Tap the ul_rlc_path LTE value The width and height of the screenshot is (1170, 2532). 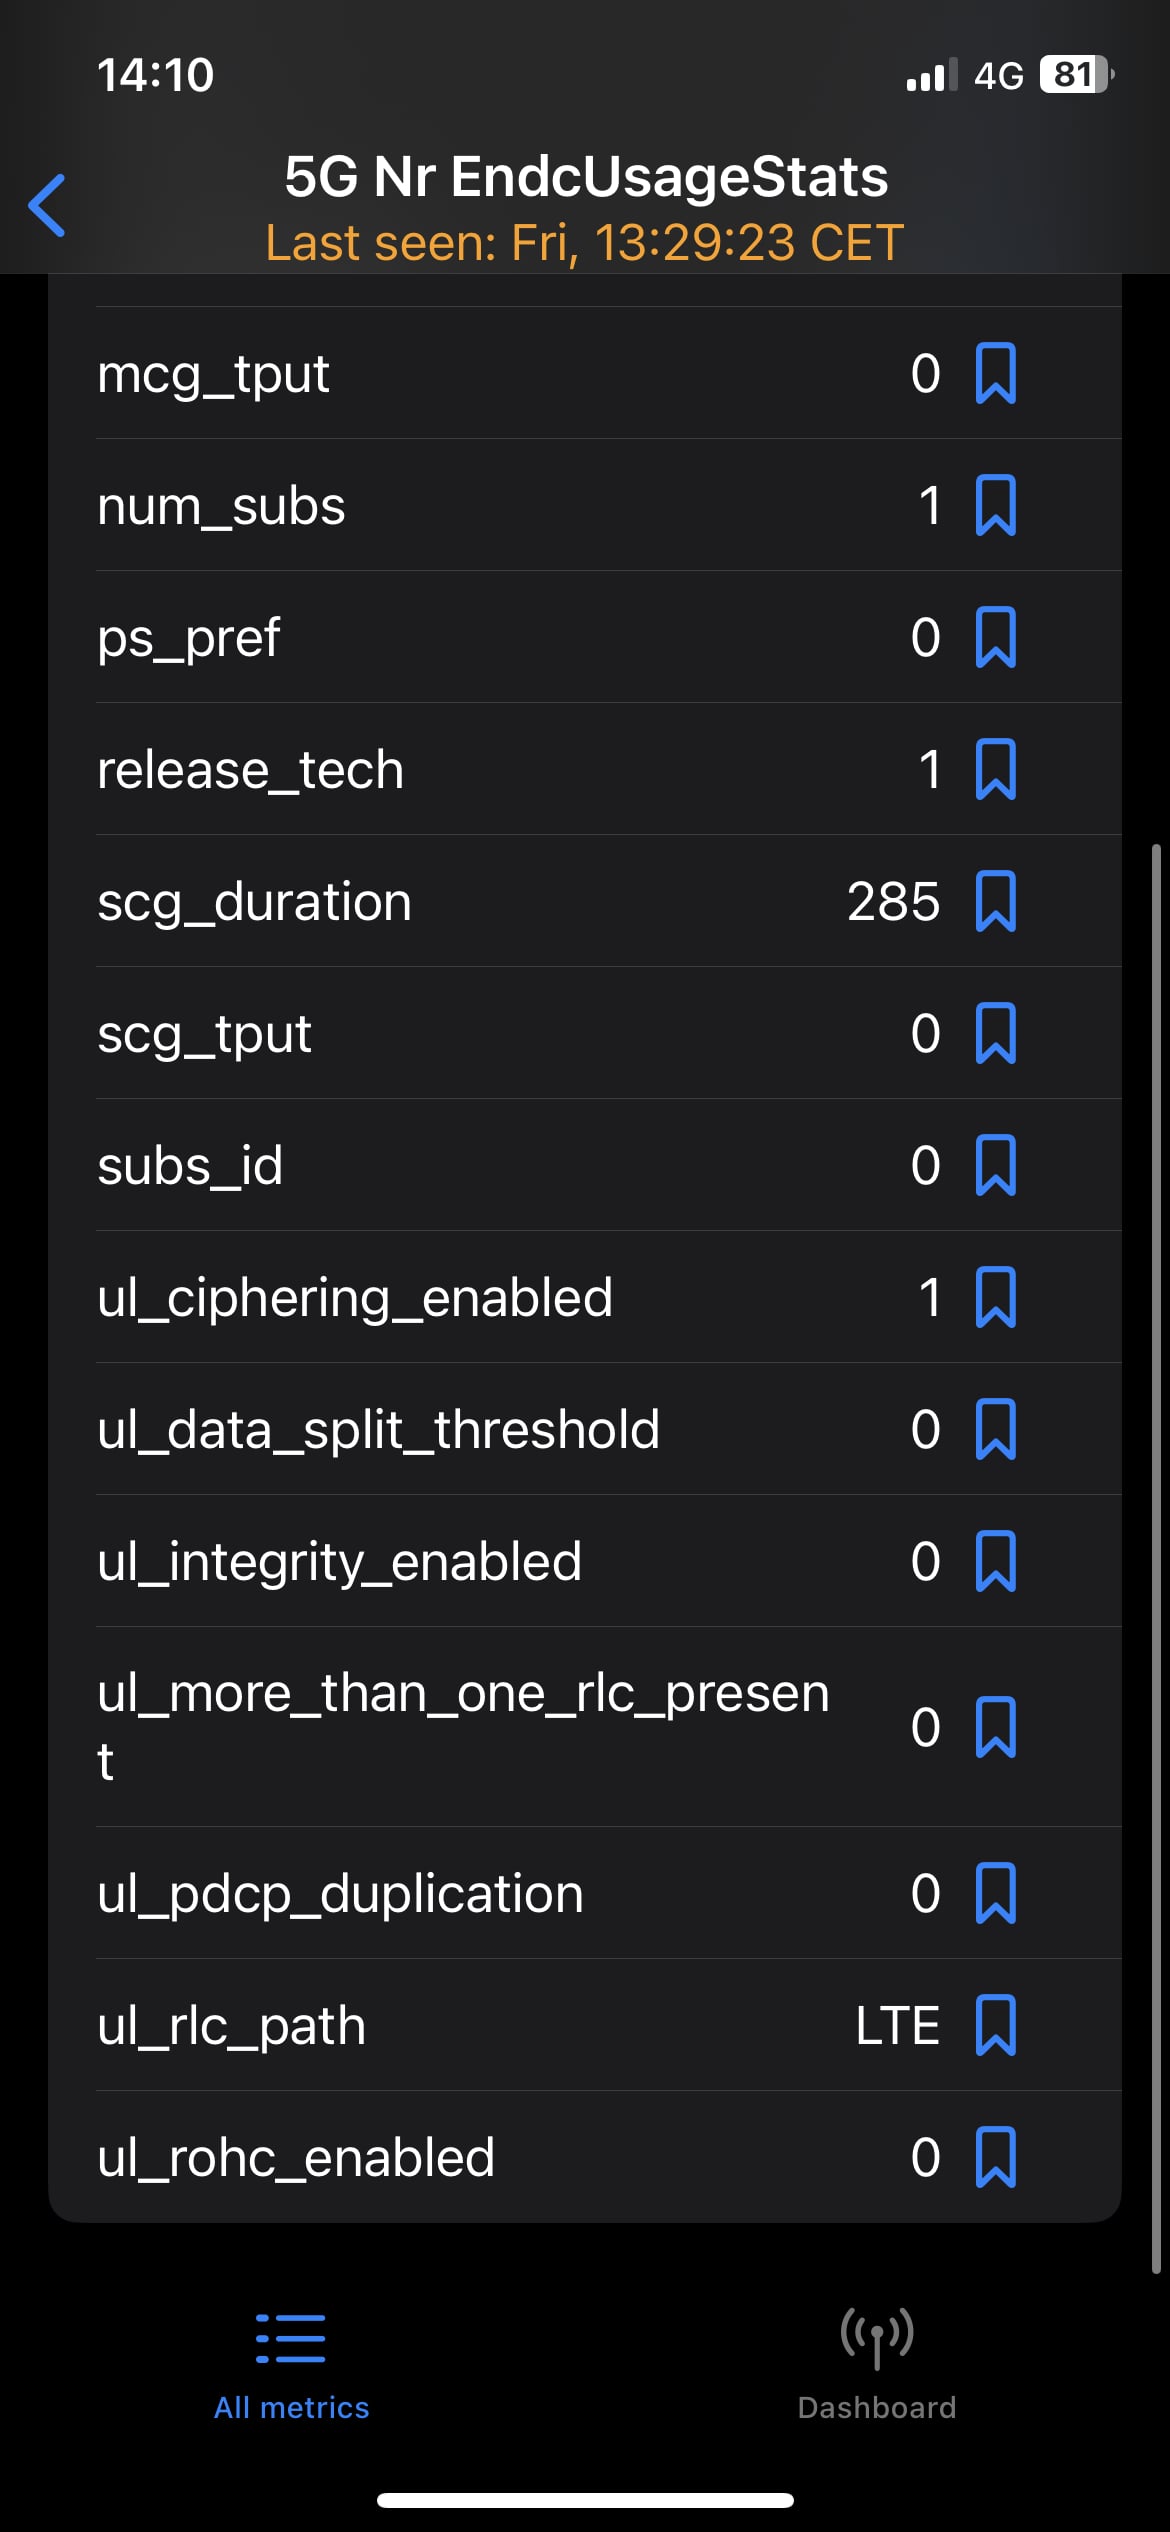click(897, 2026)
